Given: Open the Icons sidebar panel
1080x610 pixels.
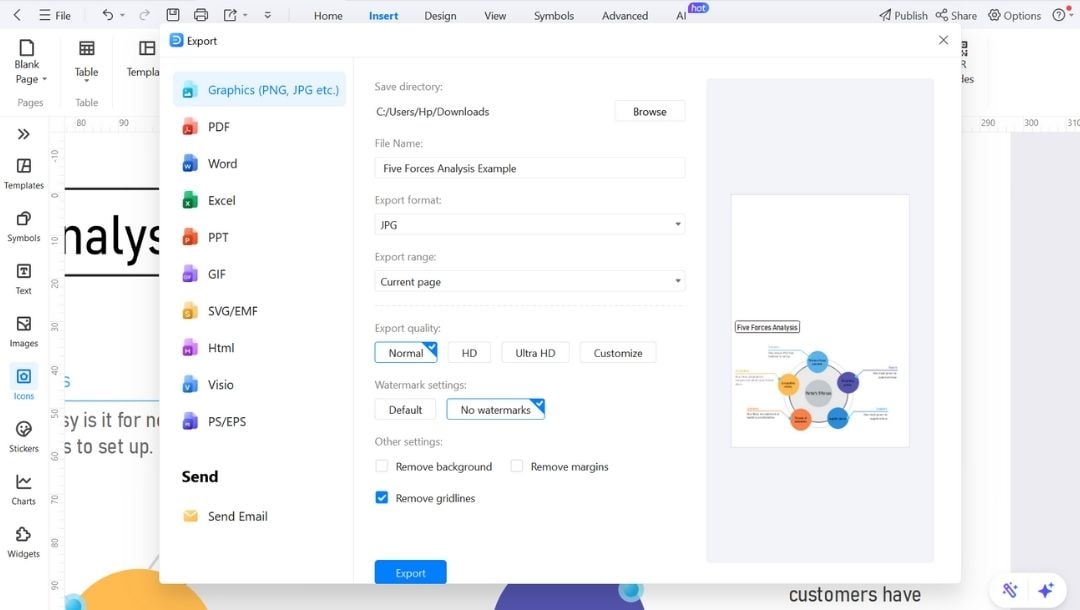Looking at the screenshot, I should [23, 384].
